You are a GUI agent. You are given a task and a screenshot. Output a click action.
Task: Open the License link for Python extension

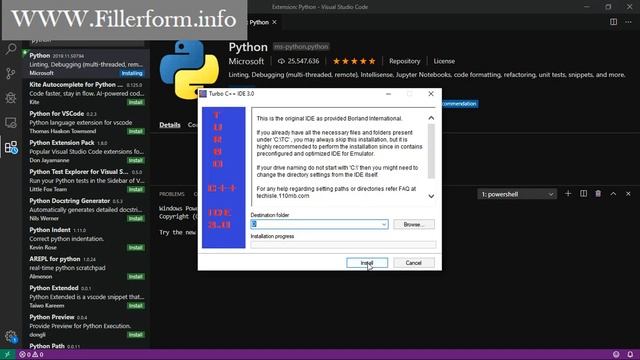coord(444,61)
